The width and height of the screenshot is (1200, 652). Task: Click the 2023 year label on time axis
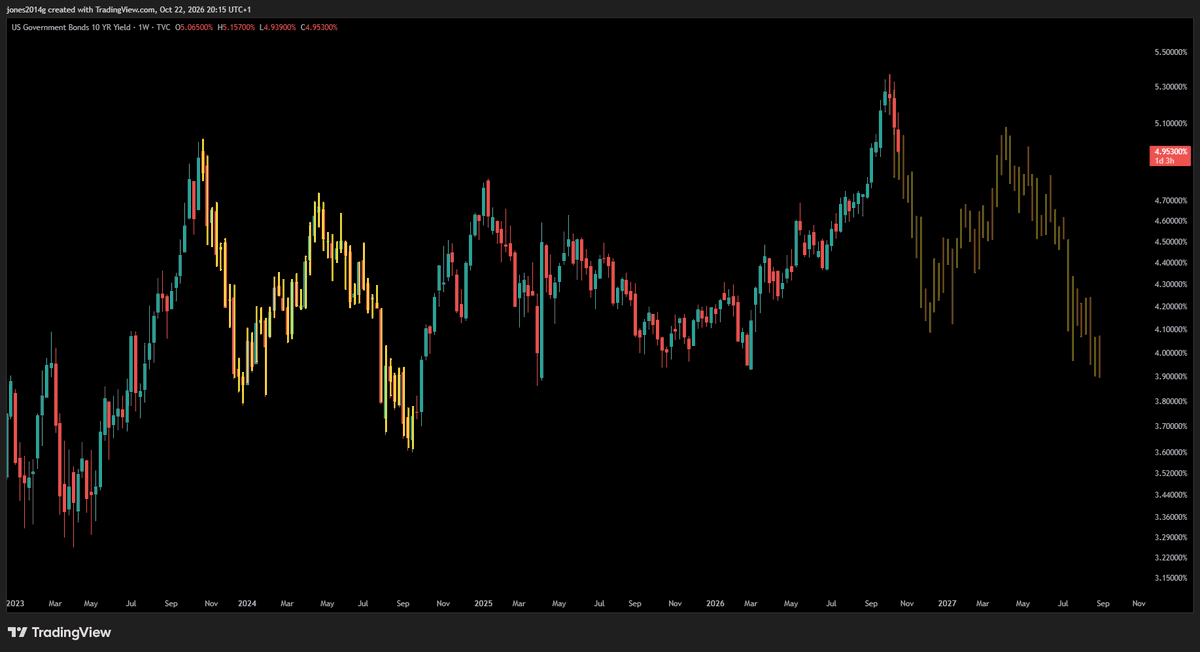point(15,604)
